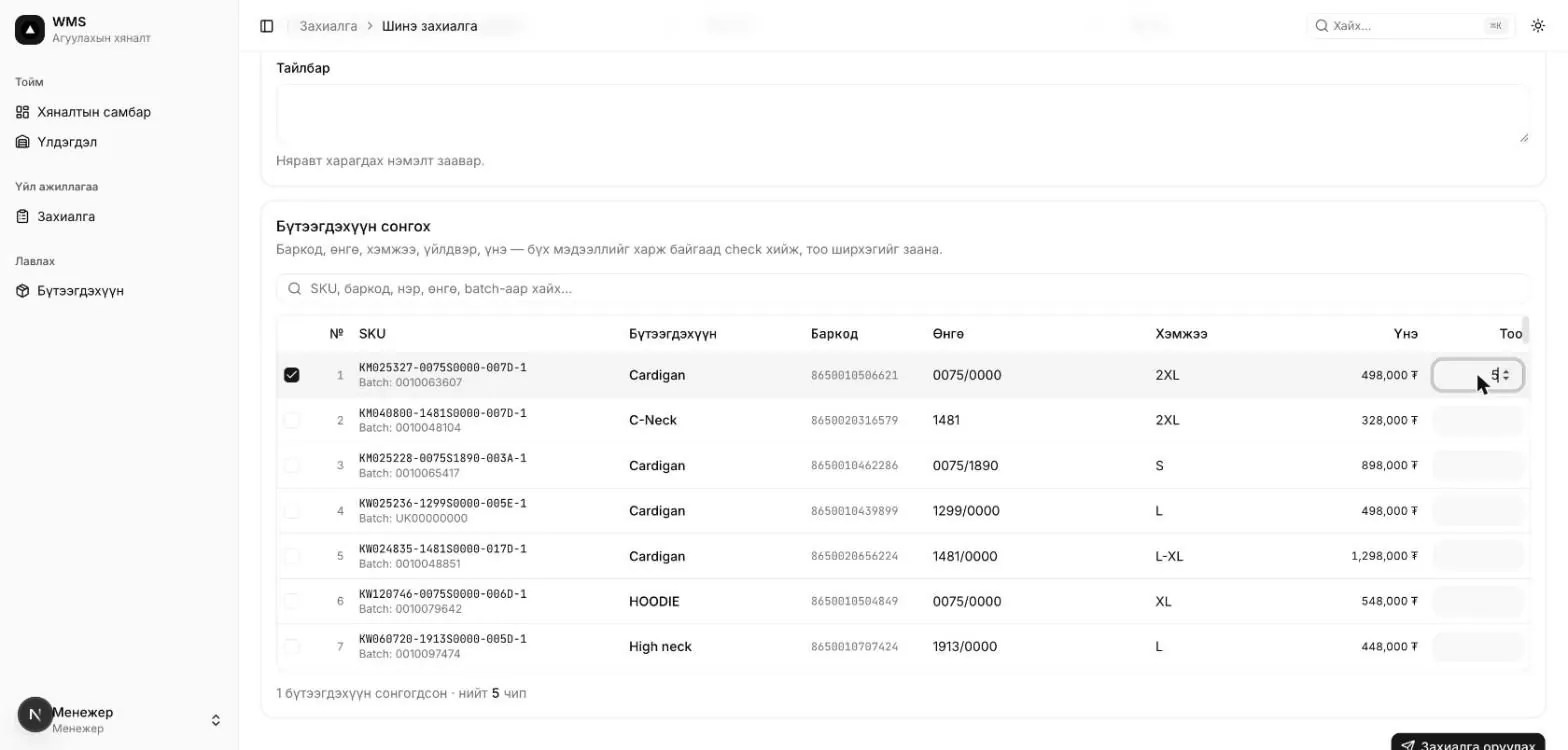
Task: Check the Cardigan 1299/0000 row checkbox
Action: (x=292, y=511)
